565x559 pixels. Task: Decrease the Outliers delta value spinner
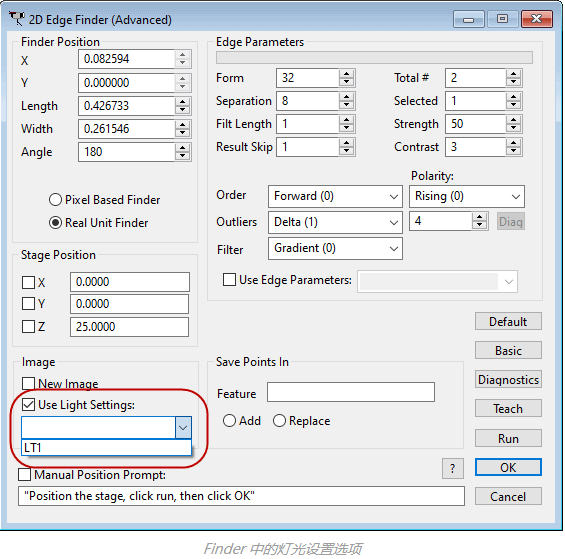tap(479, 225)
